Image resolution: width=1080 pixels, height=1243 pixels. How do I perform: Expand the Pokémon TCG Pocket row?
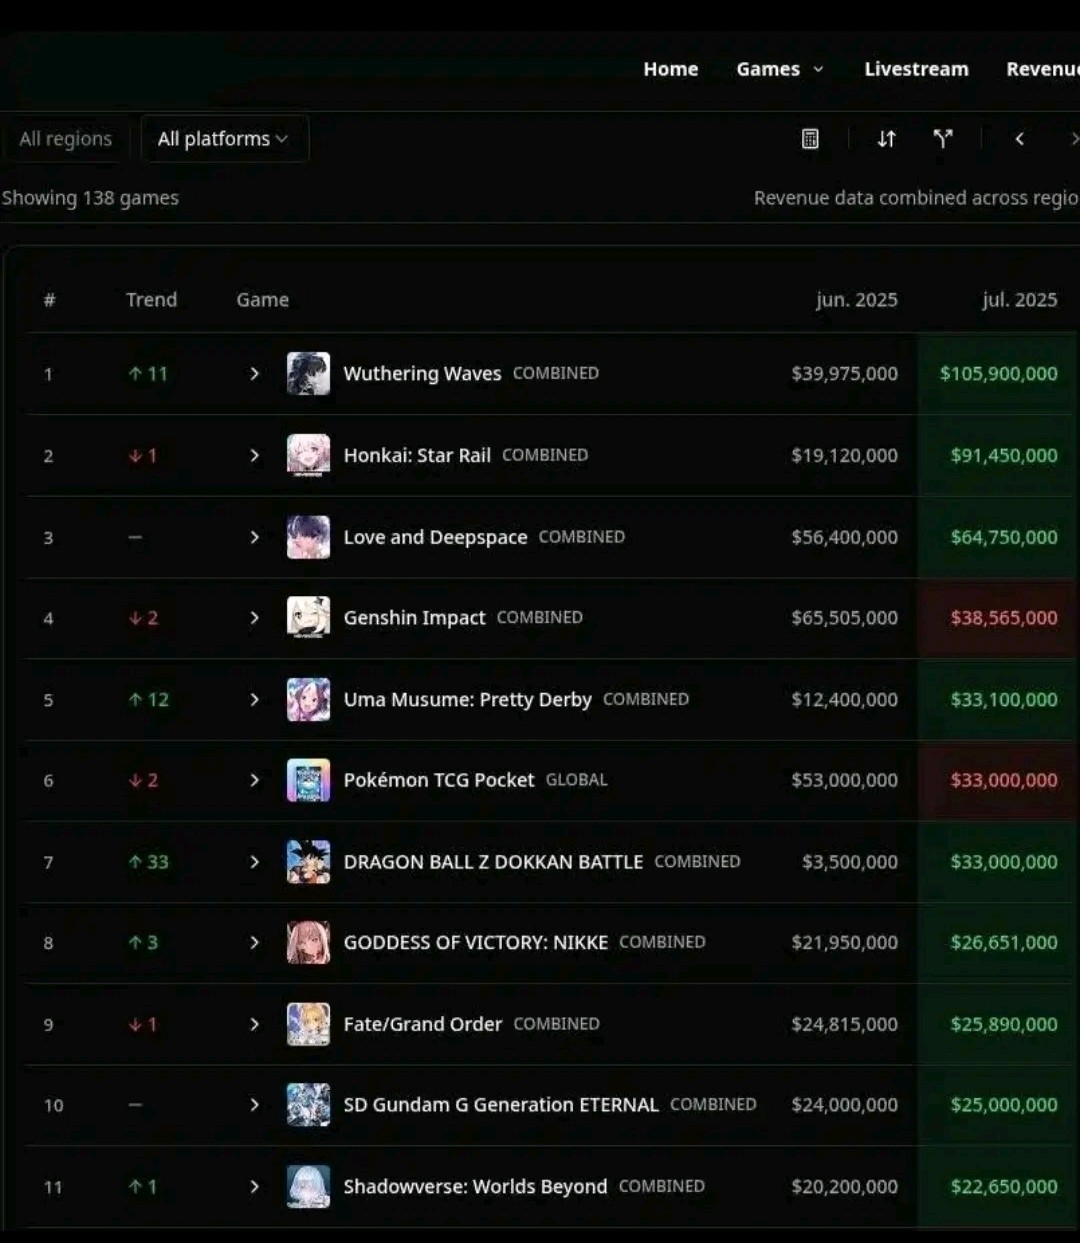pos(254,780)
